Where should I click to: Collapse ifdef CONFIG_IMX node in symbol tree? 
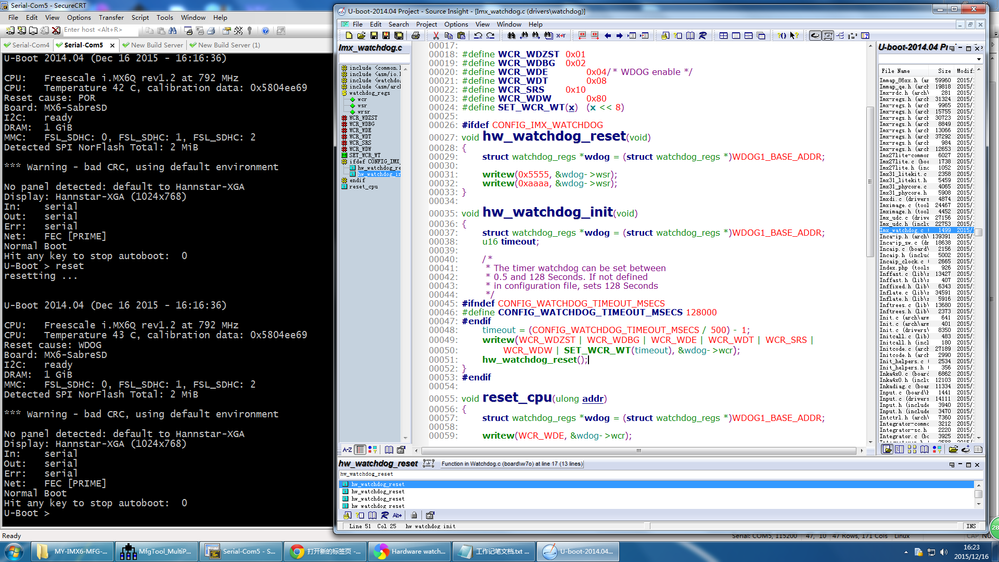click(x=344, y=162)
